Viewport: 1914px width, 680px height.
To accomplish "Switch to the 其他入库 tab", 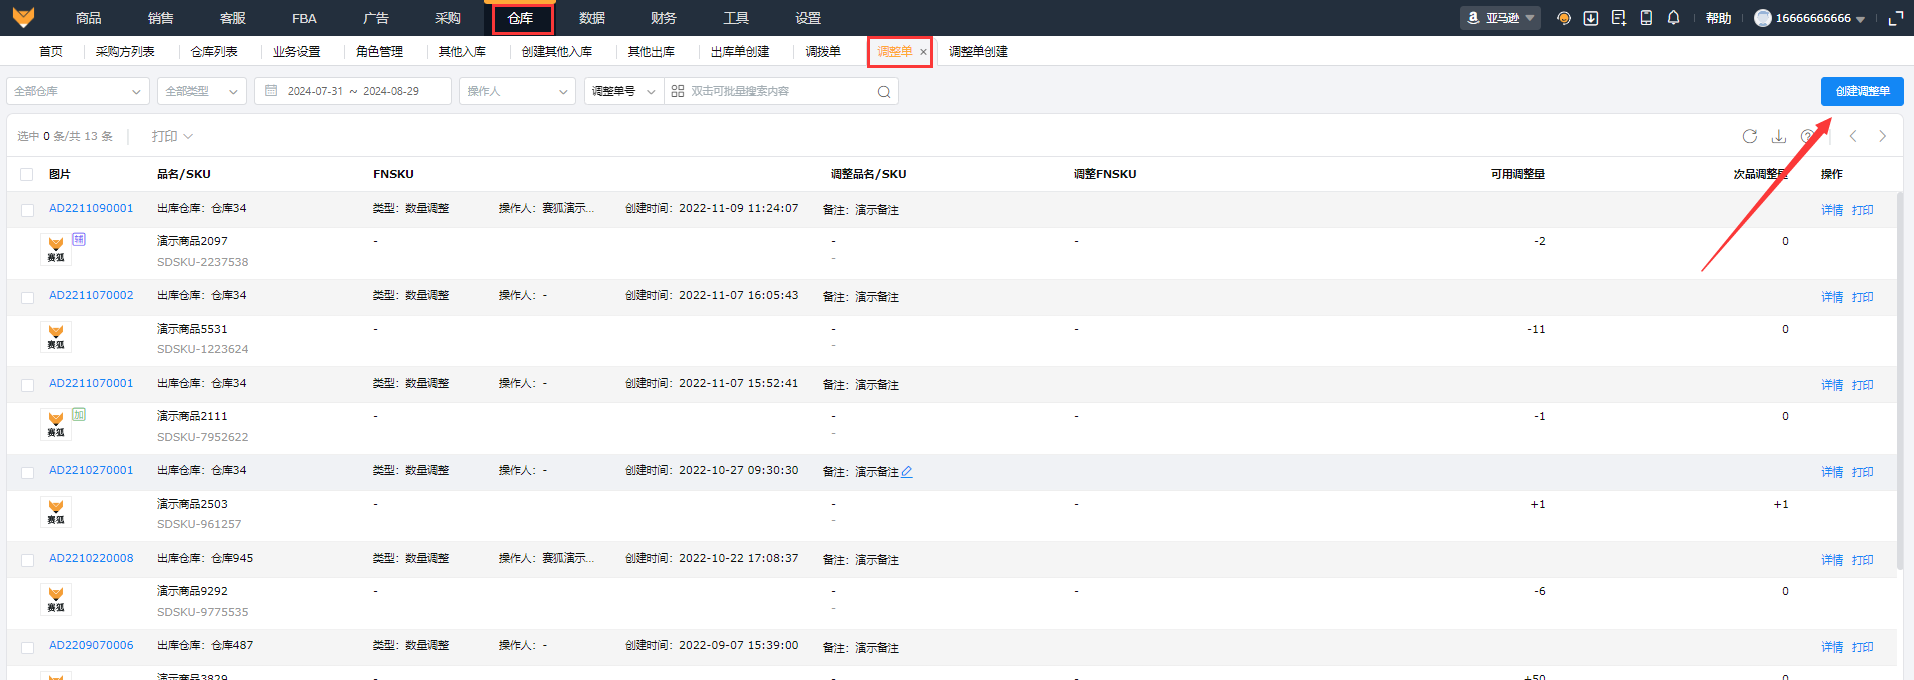I will pos(462,52).
